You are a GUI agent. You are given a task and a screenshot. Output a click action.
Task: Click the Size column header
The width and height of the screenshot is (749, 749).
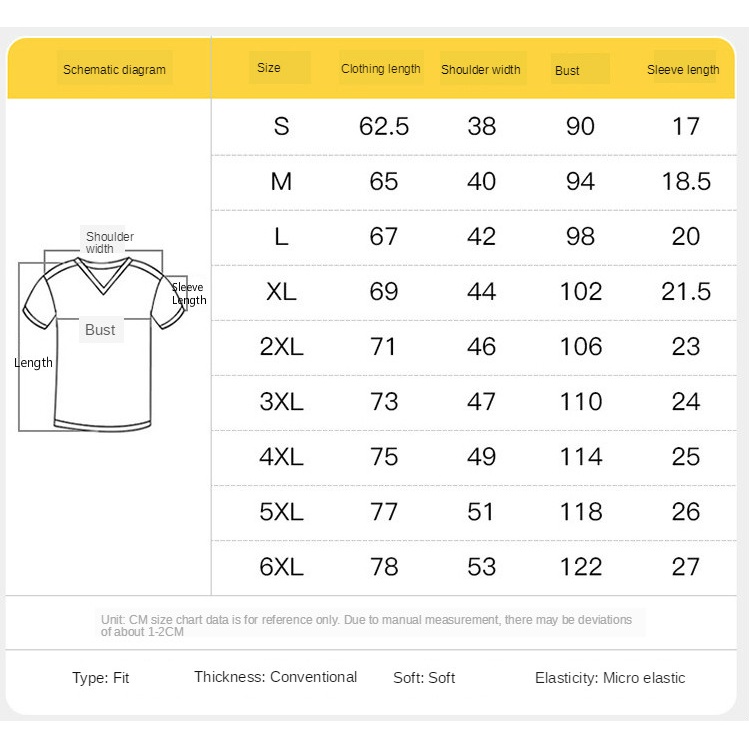click(x=269, y=68)
